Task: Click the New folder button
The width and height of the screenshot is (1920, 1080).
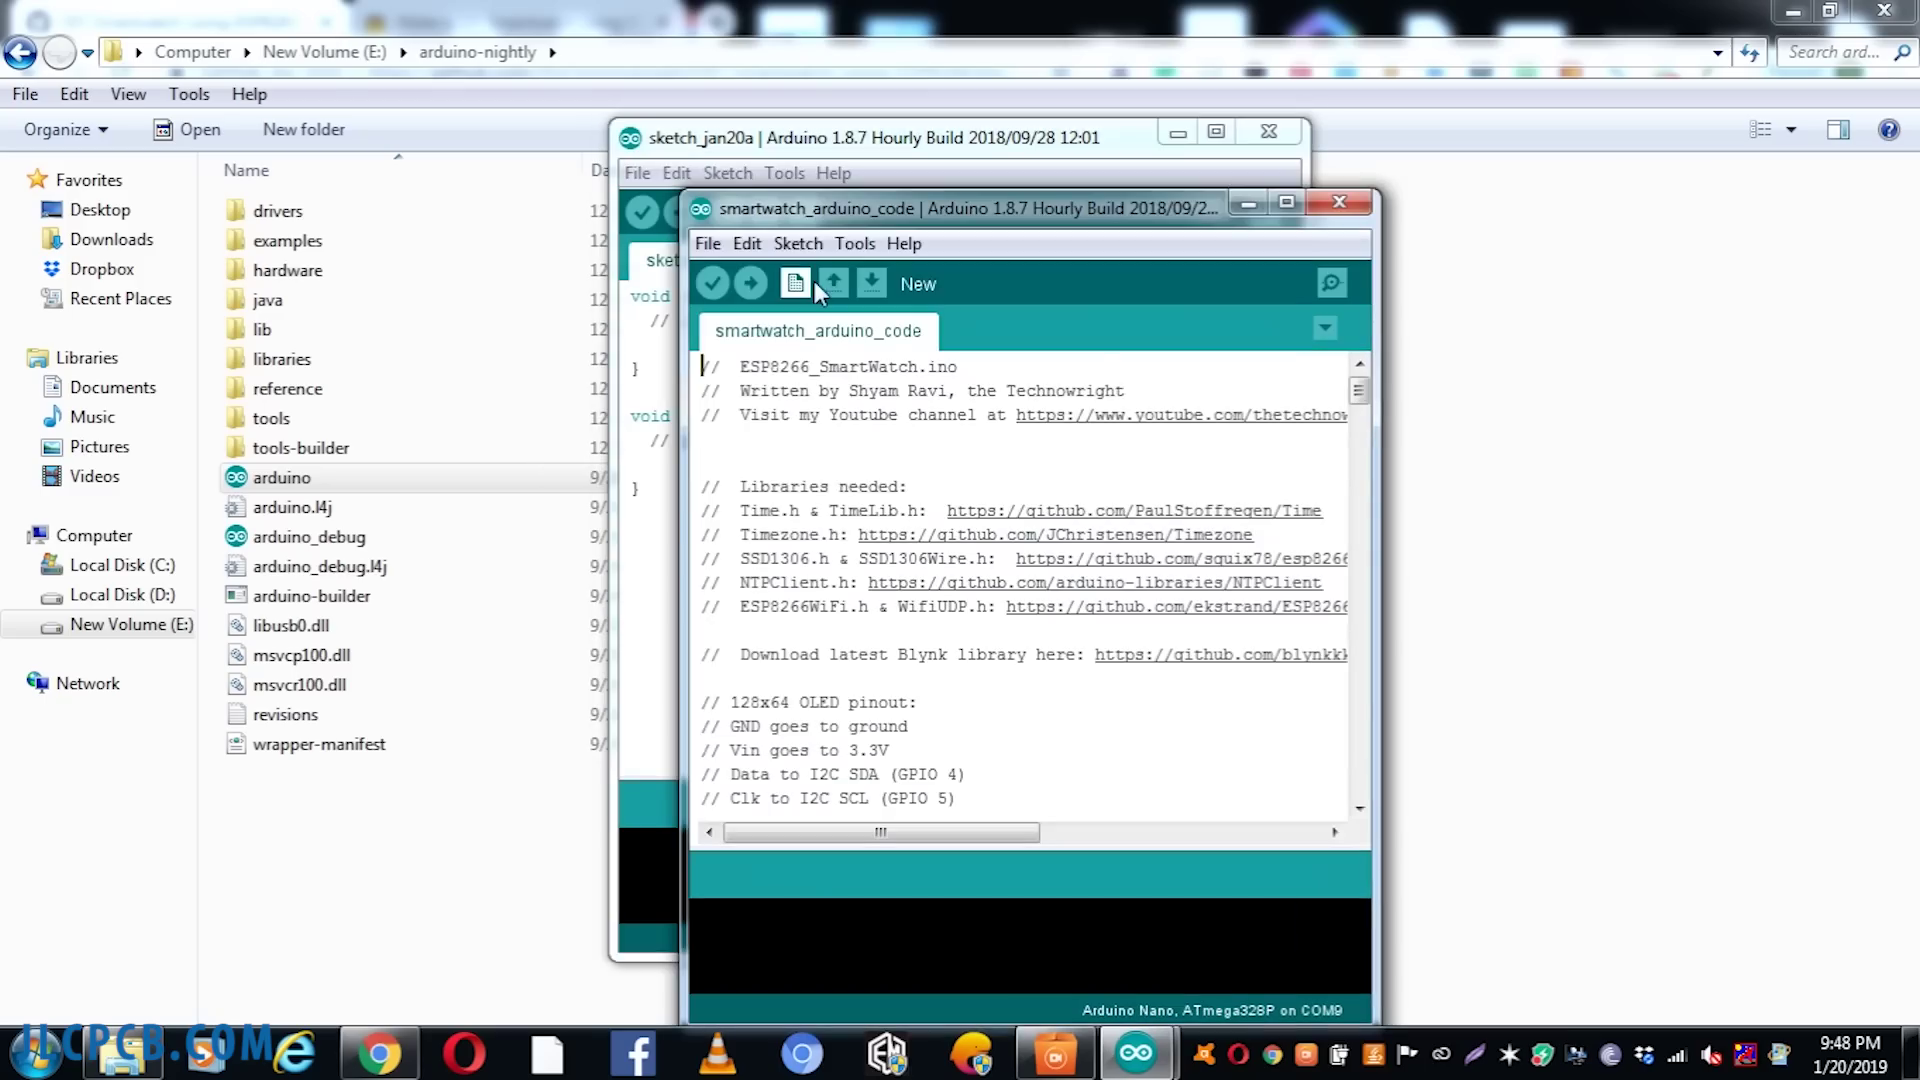Action: coord(303,130)
